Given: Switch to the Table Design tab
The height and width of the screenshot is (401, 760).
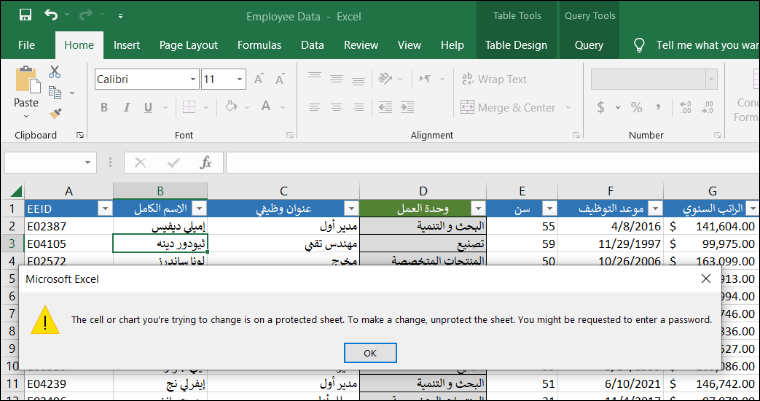Looking at the screenshot, I should [516, 45].
